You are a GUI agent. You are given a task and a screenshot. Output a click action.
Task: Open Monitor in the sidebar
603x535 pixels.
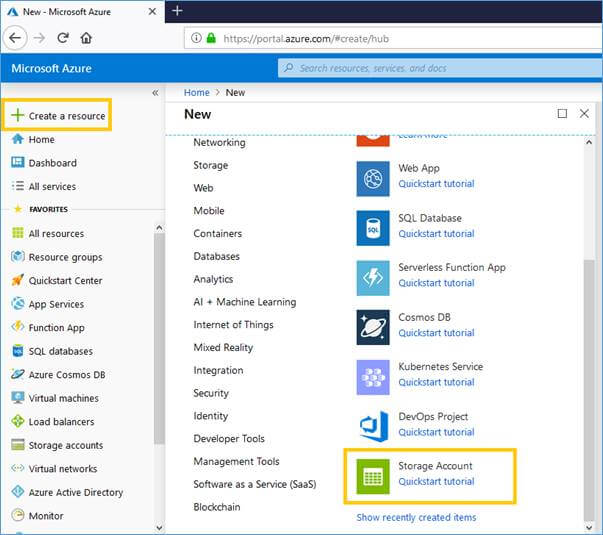(37, 515)
